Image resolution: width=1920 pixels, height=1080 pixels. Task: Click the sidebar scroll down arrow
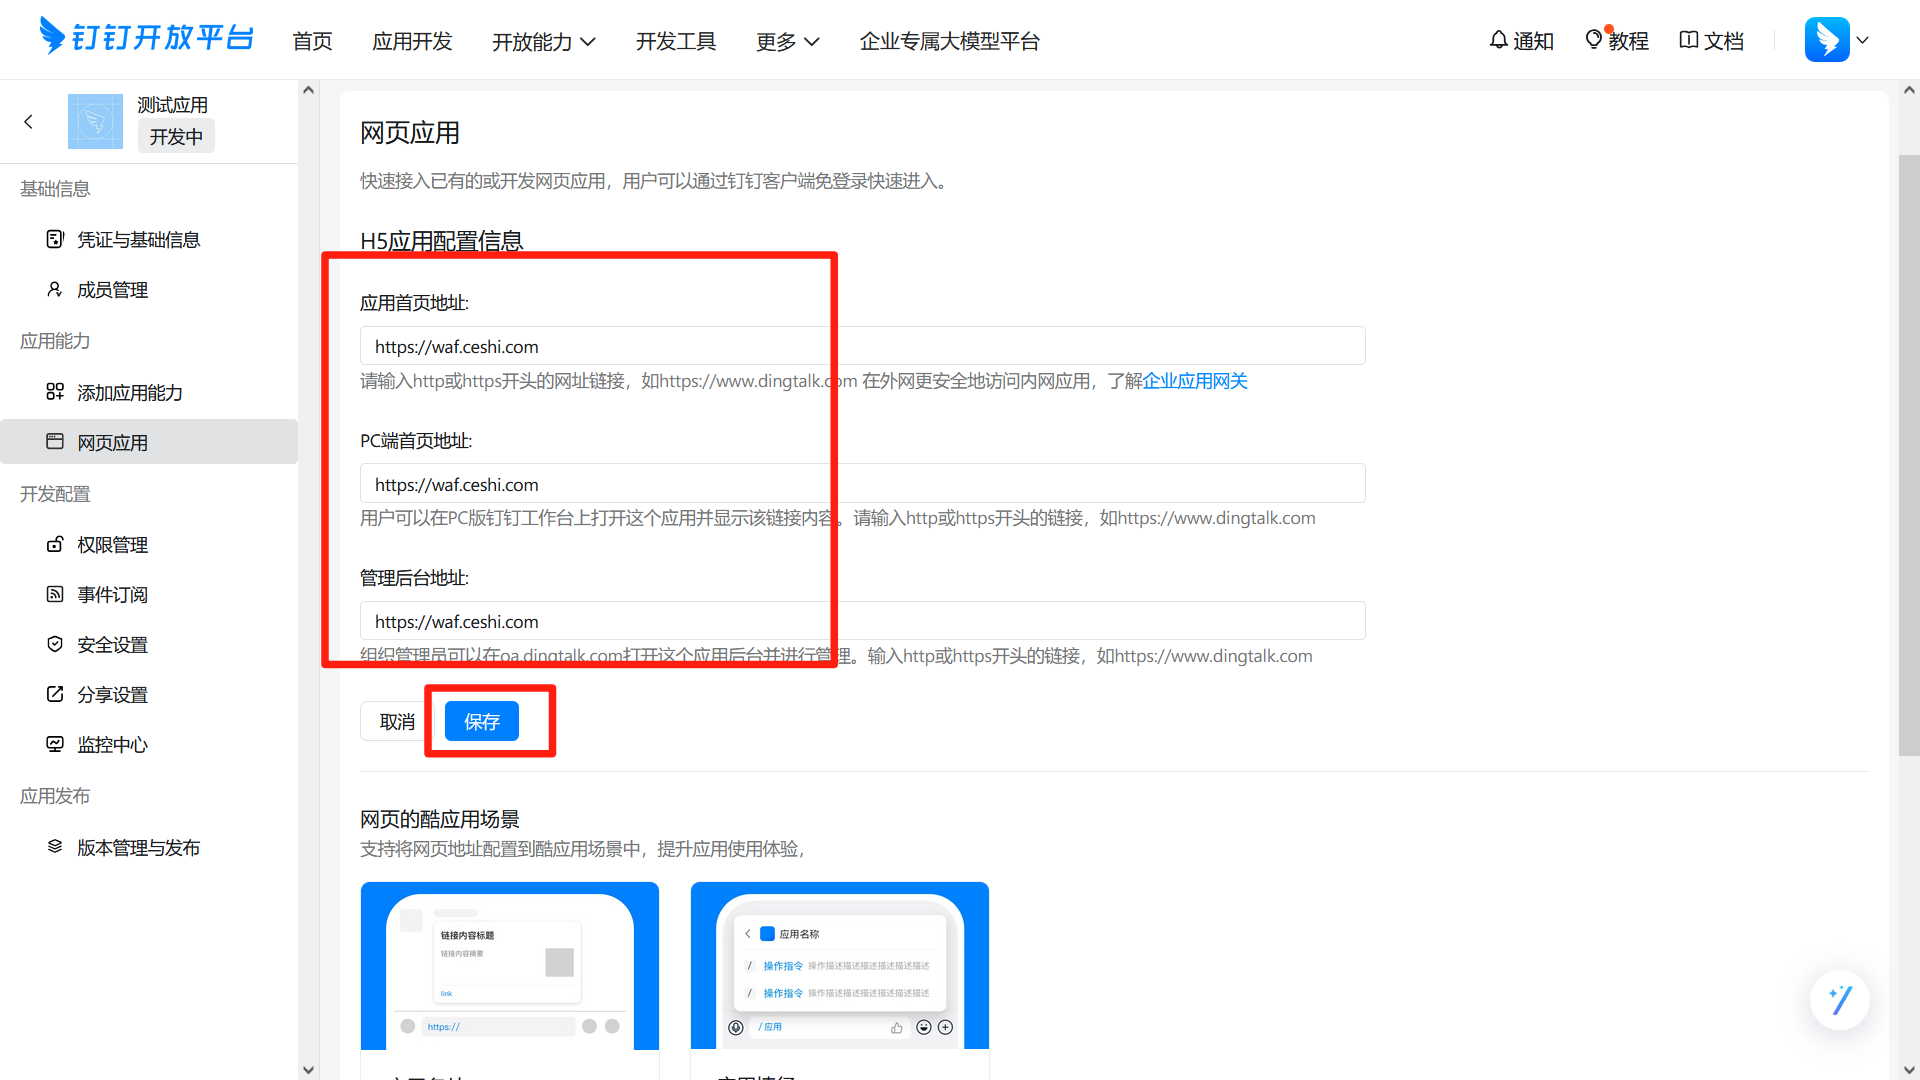coord(308,1070)
